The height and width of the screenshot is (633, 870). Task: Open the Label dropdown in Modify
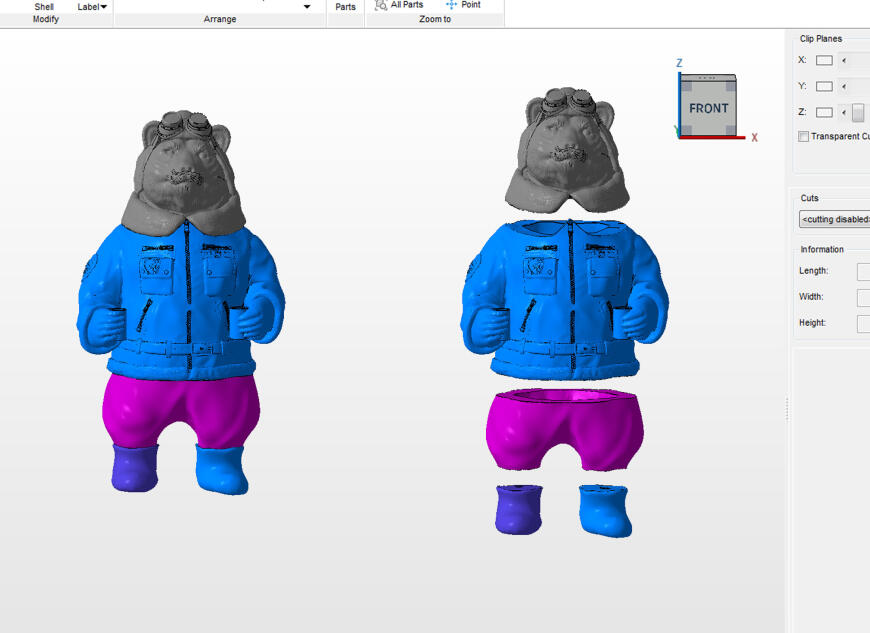coord(92,7)
